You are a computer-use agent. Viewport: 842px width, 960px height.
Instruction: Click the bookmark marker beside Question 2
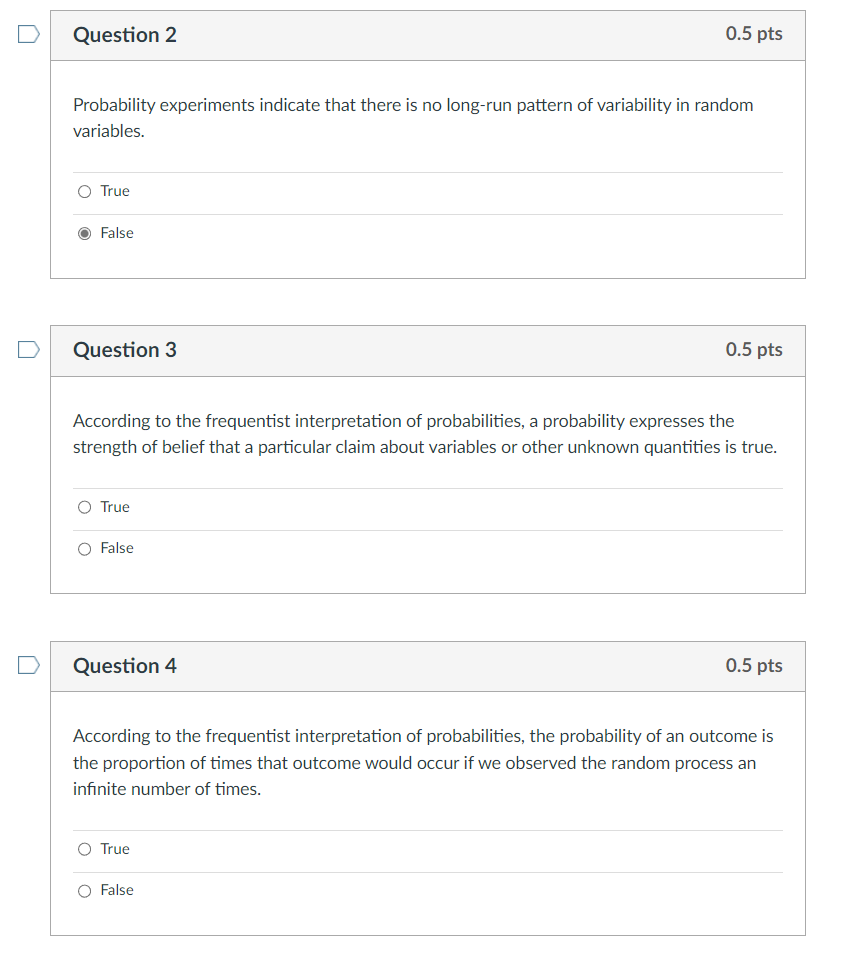27,33
